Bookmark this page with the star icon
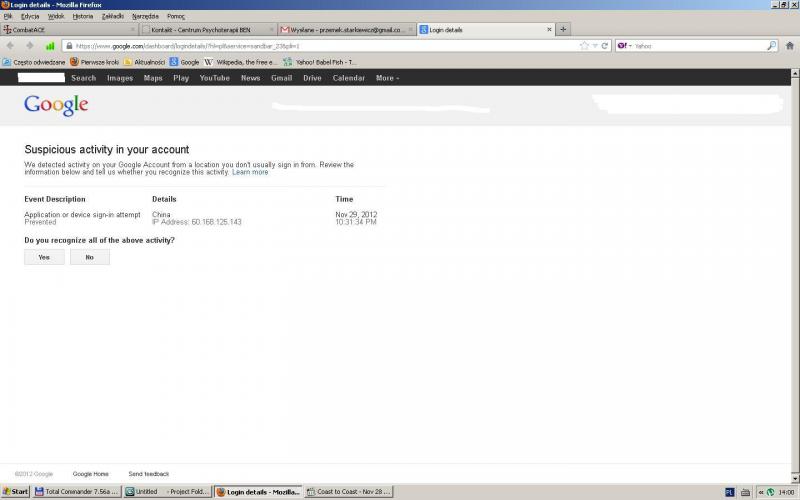The height and width of the screenshot is (500, 800). click(x=584, y=46)
